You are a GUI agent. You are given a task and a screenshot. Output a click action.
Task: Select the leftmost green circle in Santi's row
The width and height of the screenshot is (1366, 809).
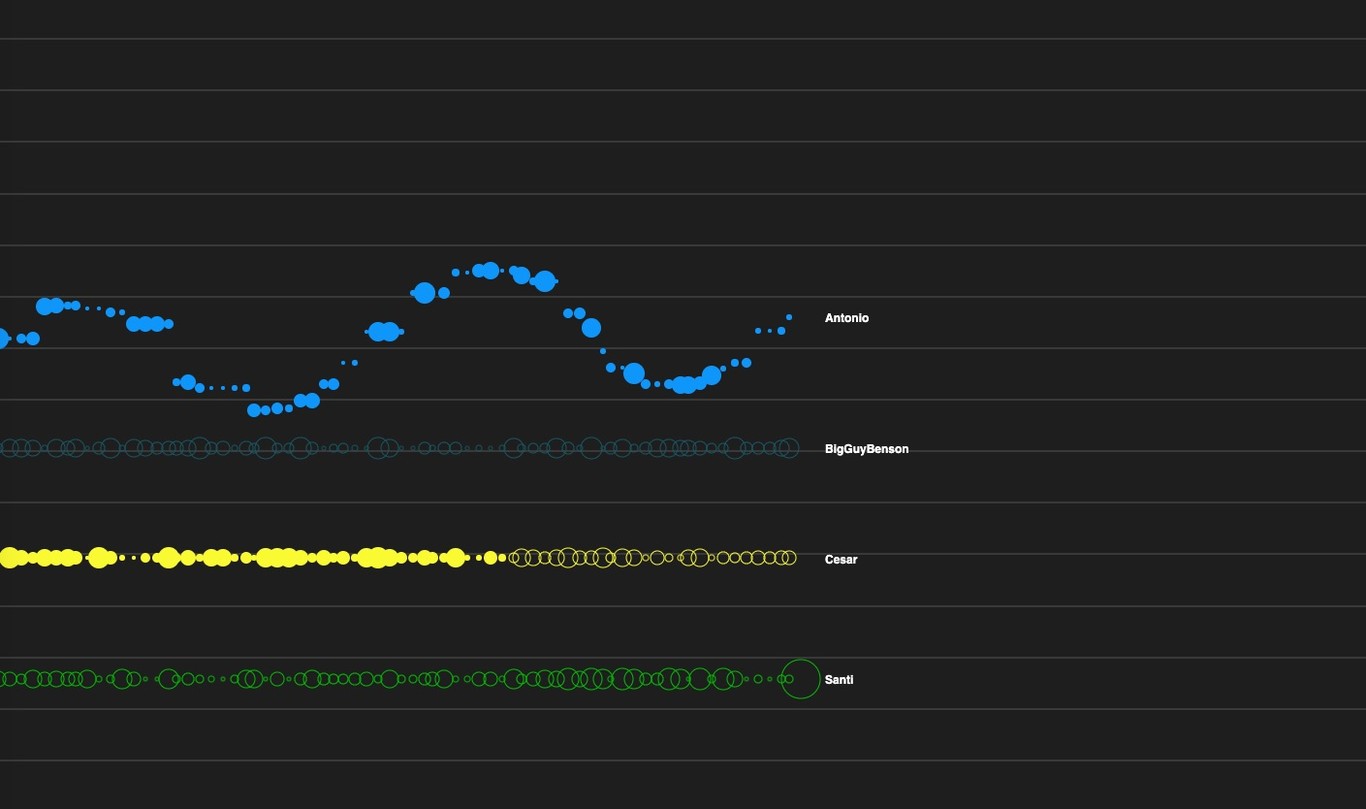[3, 679]
